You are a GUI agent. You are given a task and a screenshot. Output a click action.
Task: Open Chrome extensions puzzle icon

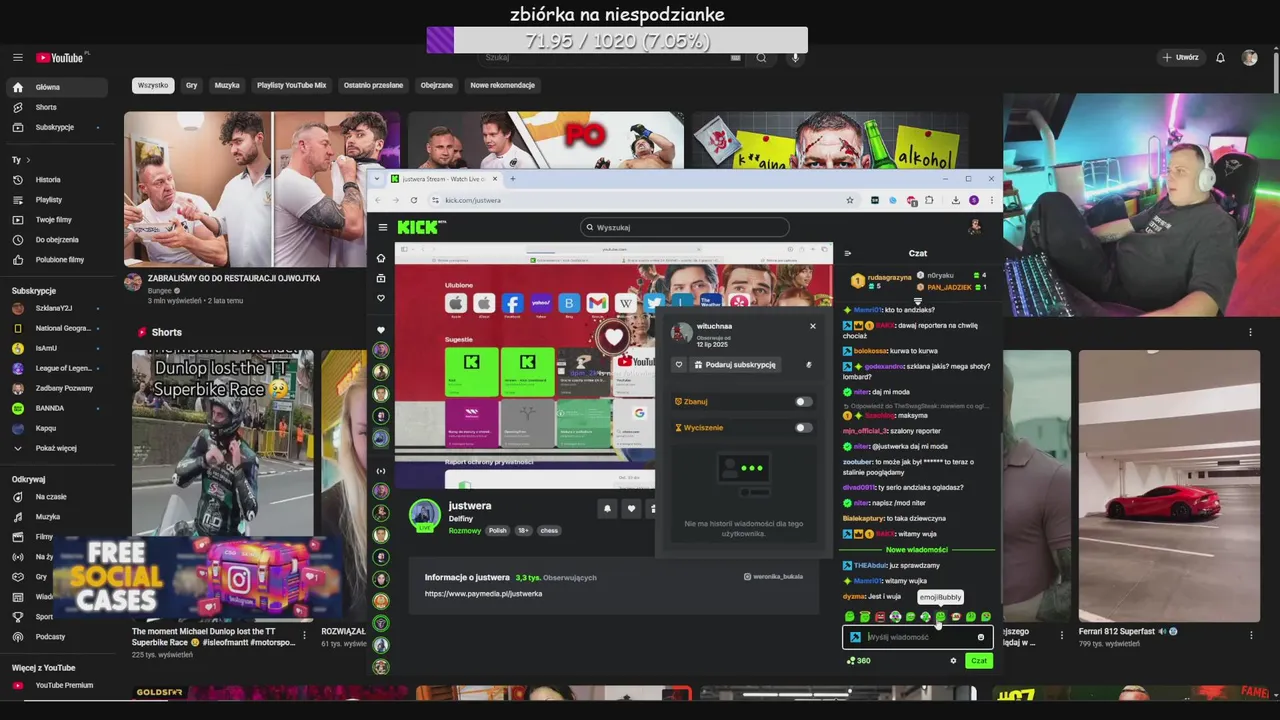929,200
